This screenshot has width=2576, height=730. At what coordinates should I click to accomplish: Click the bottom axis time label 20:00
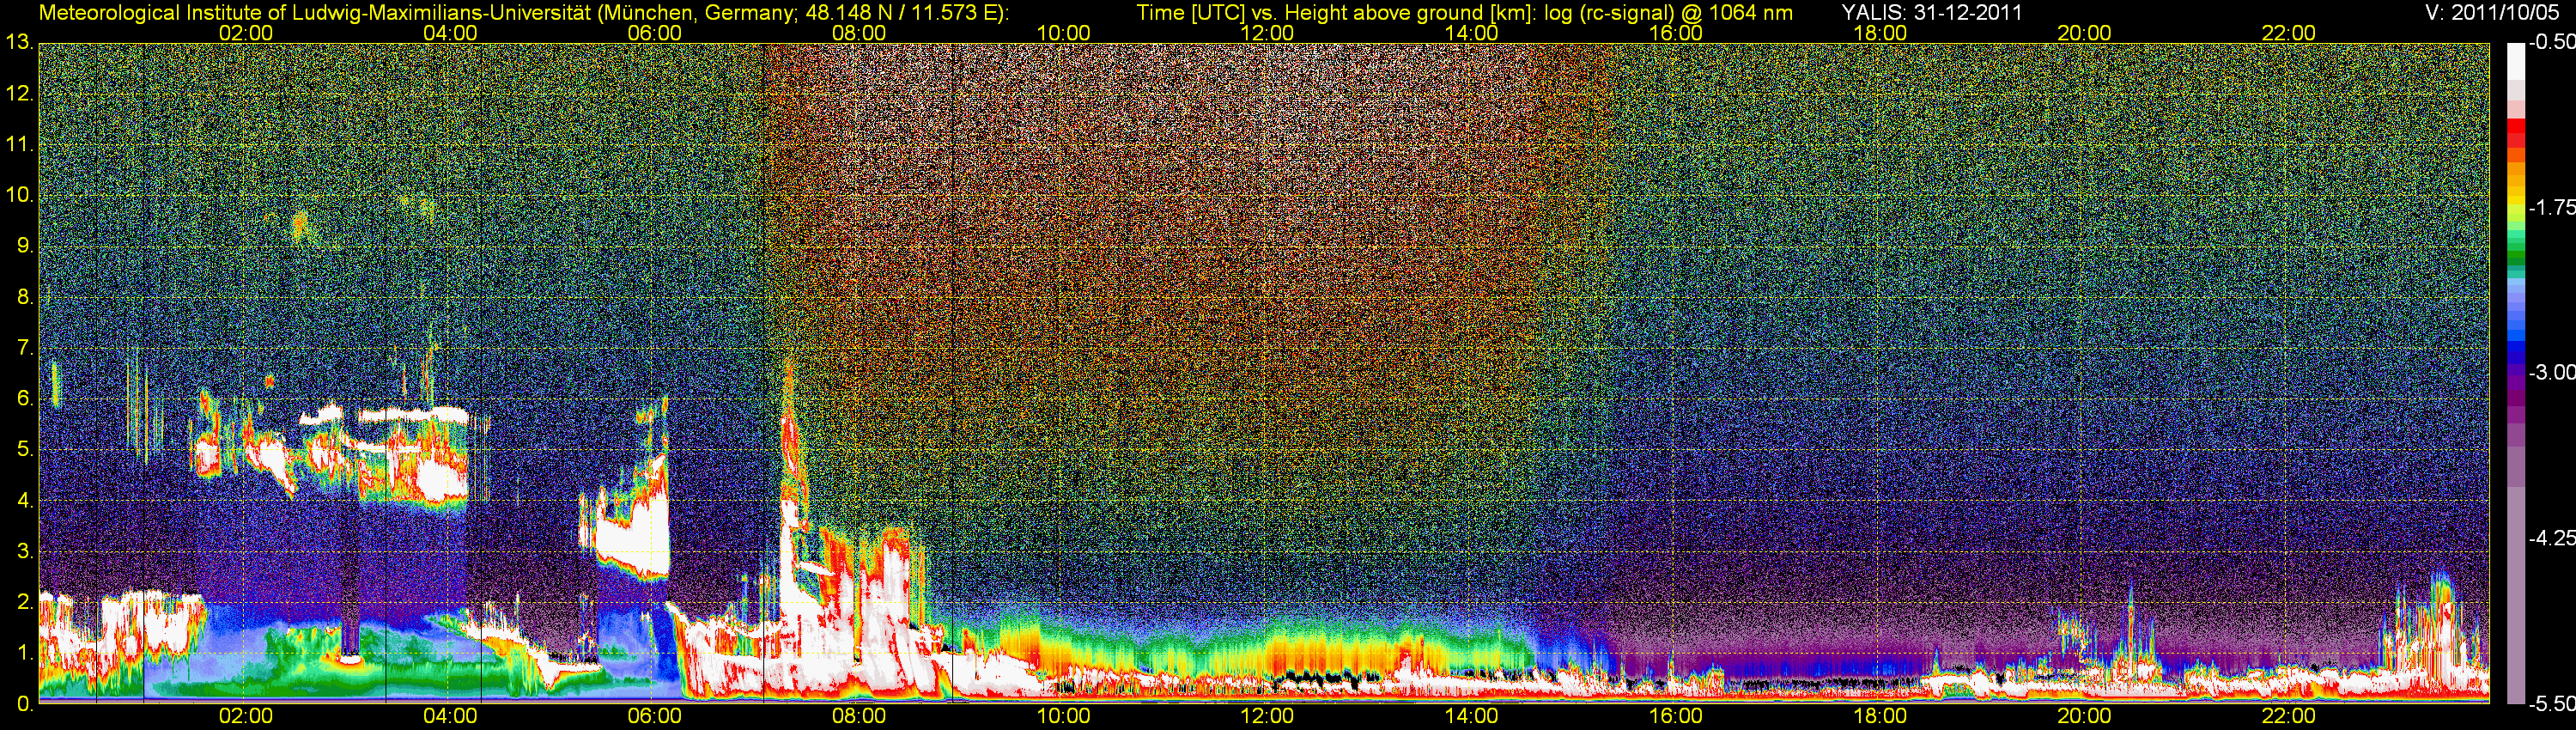[x=2084, y=716]
